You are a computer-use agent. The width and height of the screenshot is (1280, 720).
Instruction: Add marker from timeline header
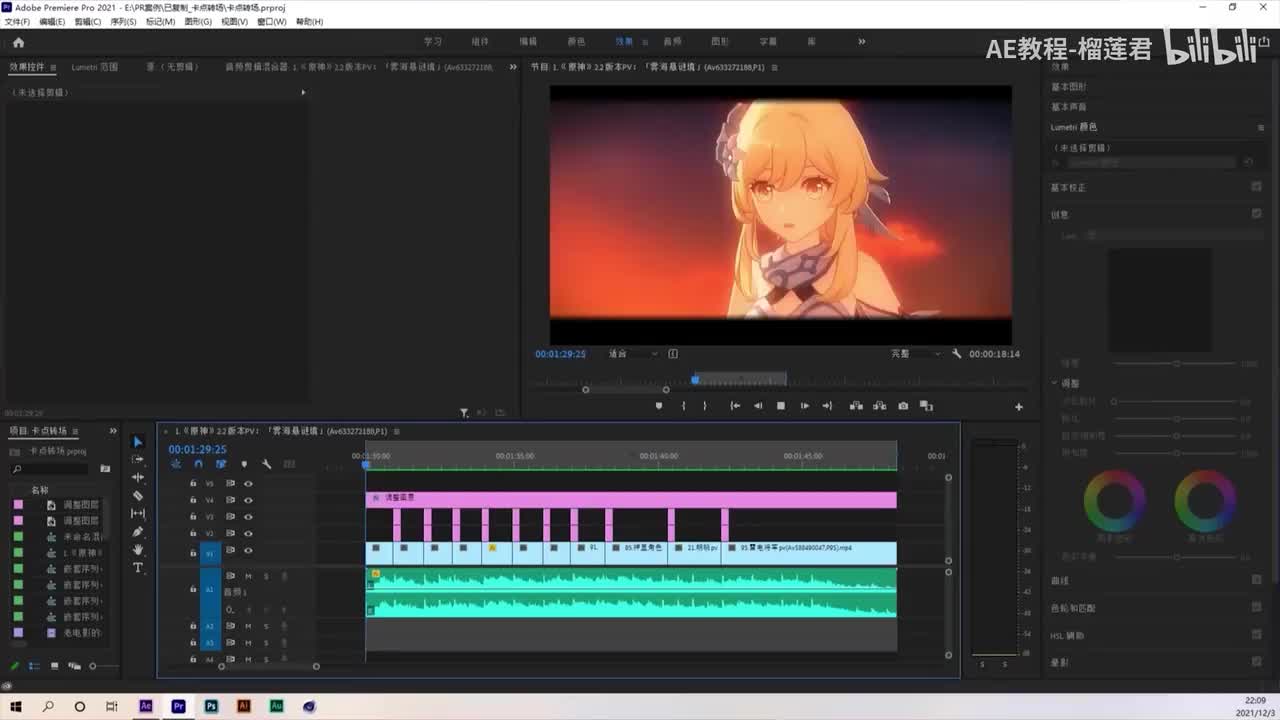(x=244, y=464)
